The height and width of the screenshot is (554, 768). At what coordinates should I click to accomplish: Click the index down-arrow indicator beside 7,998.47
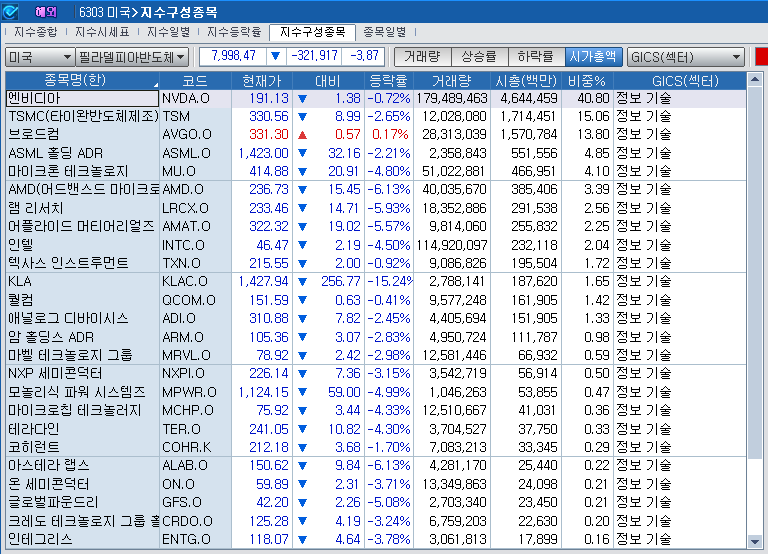coord(275,56)
